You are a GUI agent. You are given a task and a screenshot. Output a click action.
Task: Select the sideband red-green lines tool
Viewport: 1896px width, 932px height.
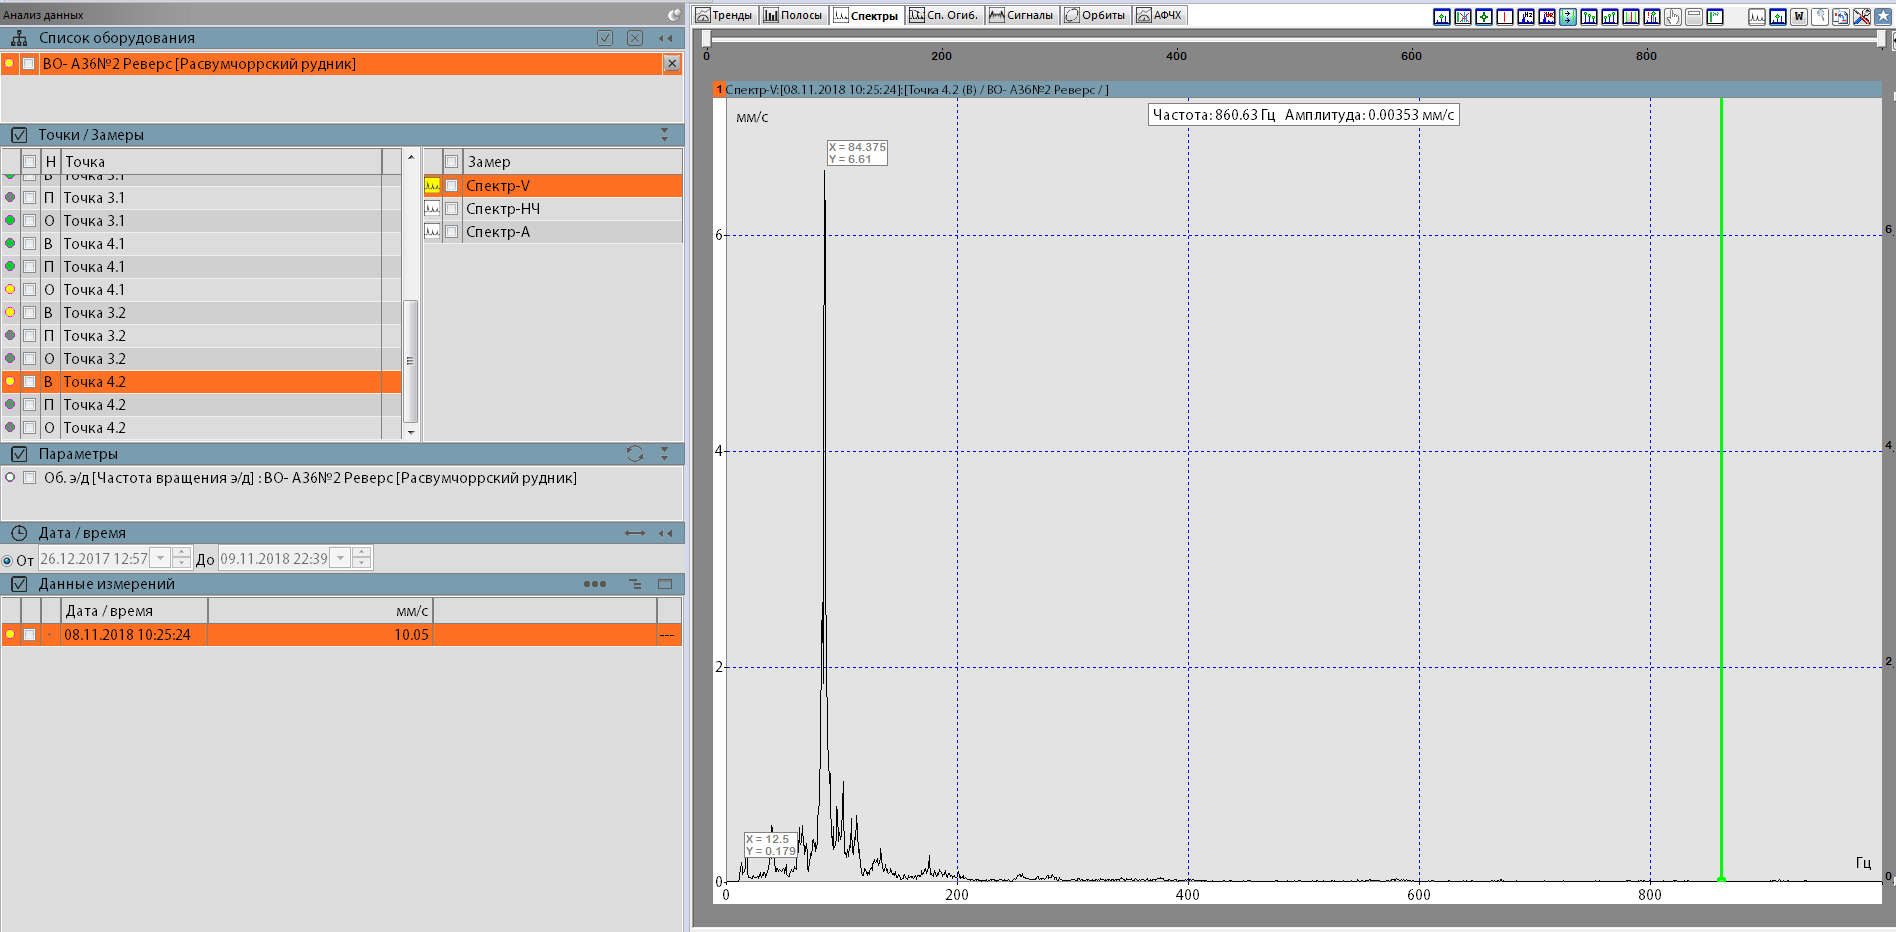pos(1631,17)
